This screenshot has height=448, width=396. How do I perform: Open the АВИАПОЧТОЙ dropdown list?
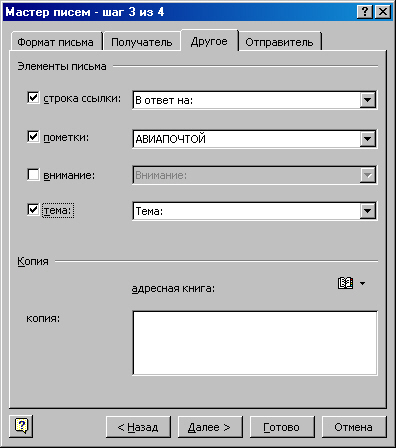tap(368, 139)
